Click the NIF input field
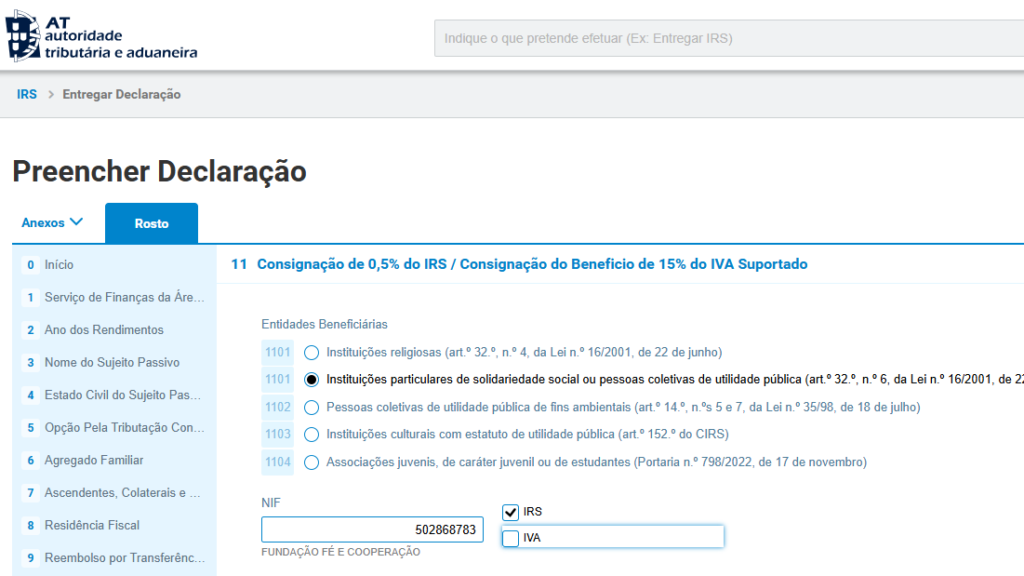The width and height of the screenshot is (1024, 576). pos(372,529)
